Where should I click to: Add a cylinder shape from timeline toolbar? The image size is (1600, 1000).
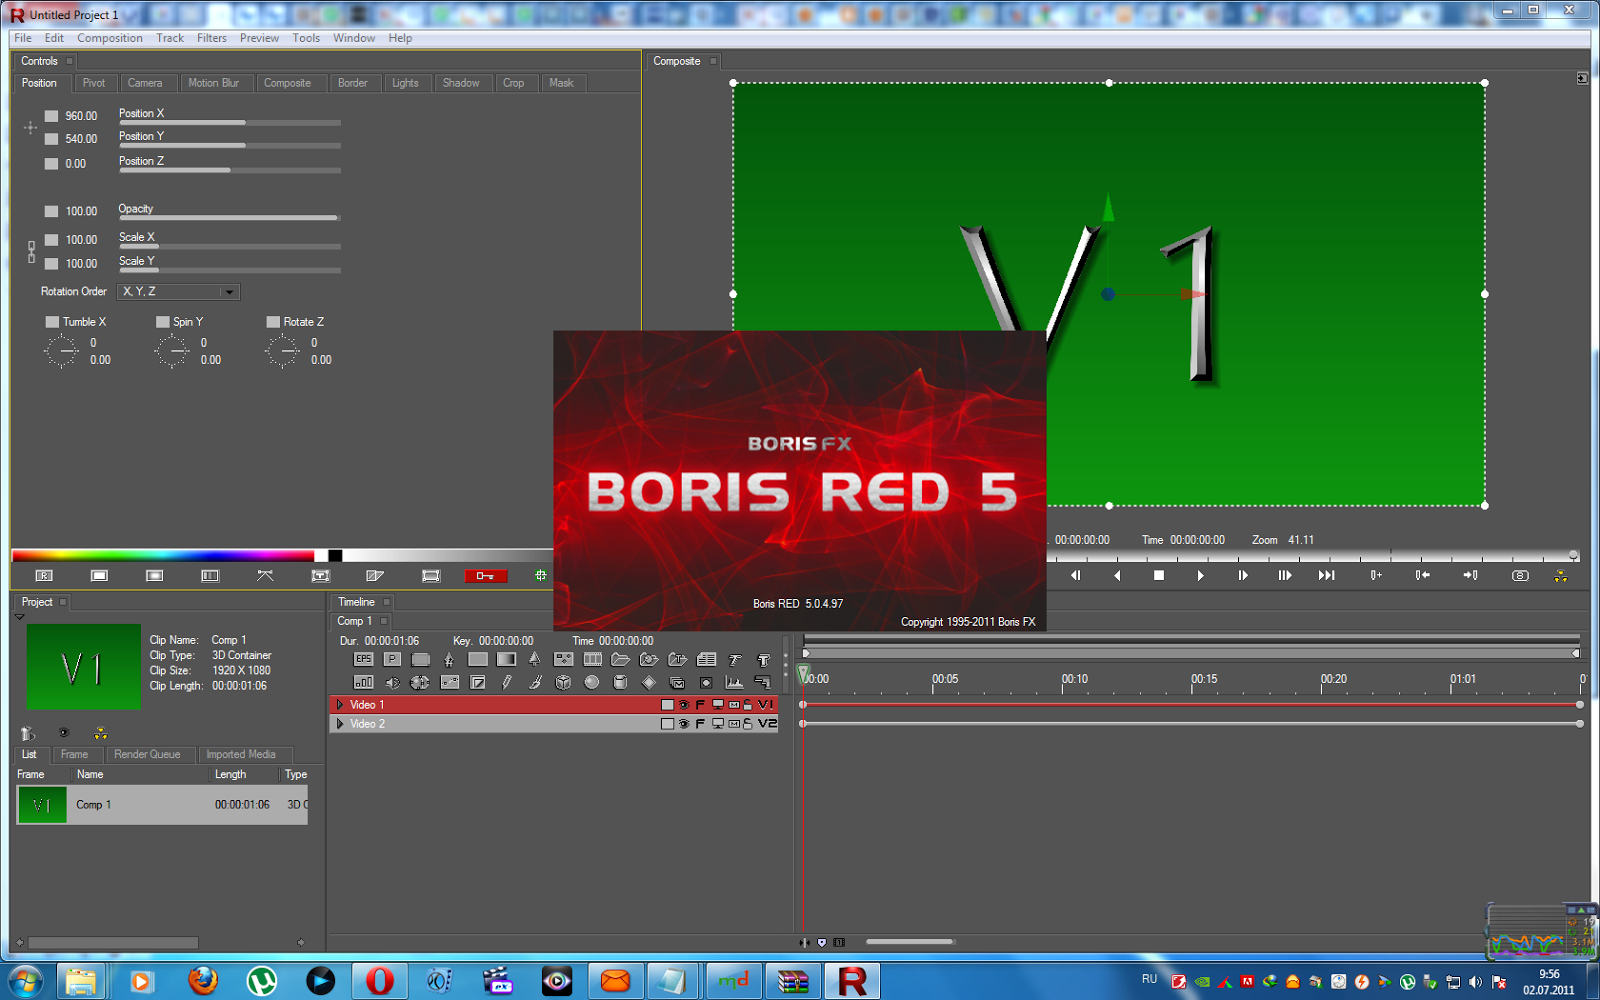[x=620, y=683]
